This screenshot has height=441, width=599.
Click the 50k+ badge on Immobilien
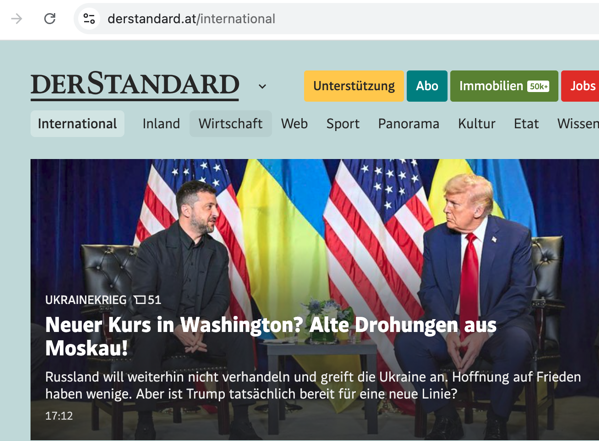(538, 86)
